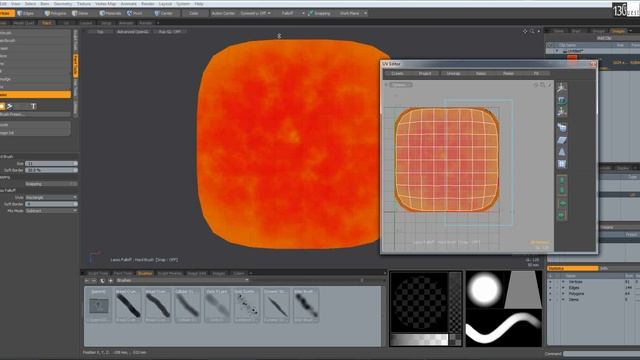The image size is (640, 360).
Task: Select the parent folder thumbnail in Brushes
Action: (99, 305)
